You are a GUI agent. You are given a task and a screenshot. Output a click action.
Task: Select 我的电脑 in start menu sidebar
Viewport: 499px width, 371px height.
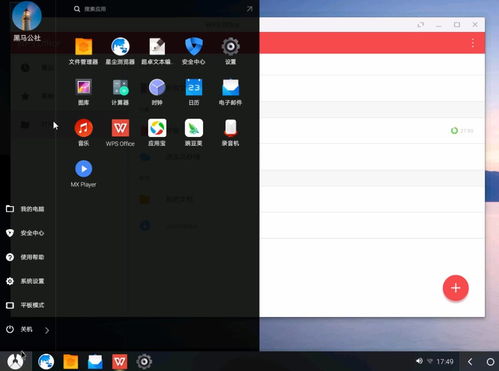25,209
